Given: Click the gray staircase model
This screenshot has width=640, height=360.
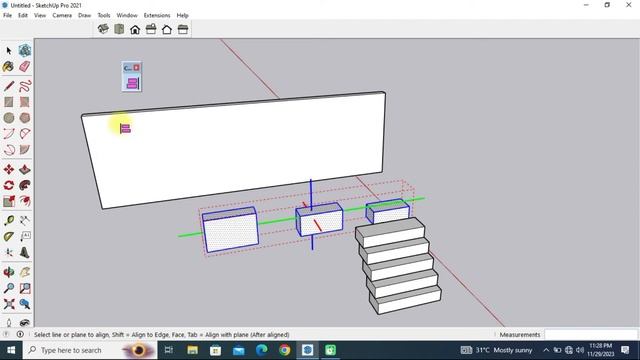Looking at the screenshot, I should click(x=398, y=265).
